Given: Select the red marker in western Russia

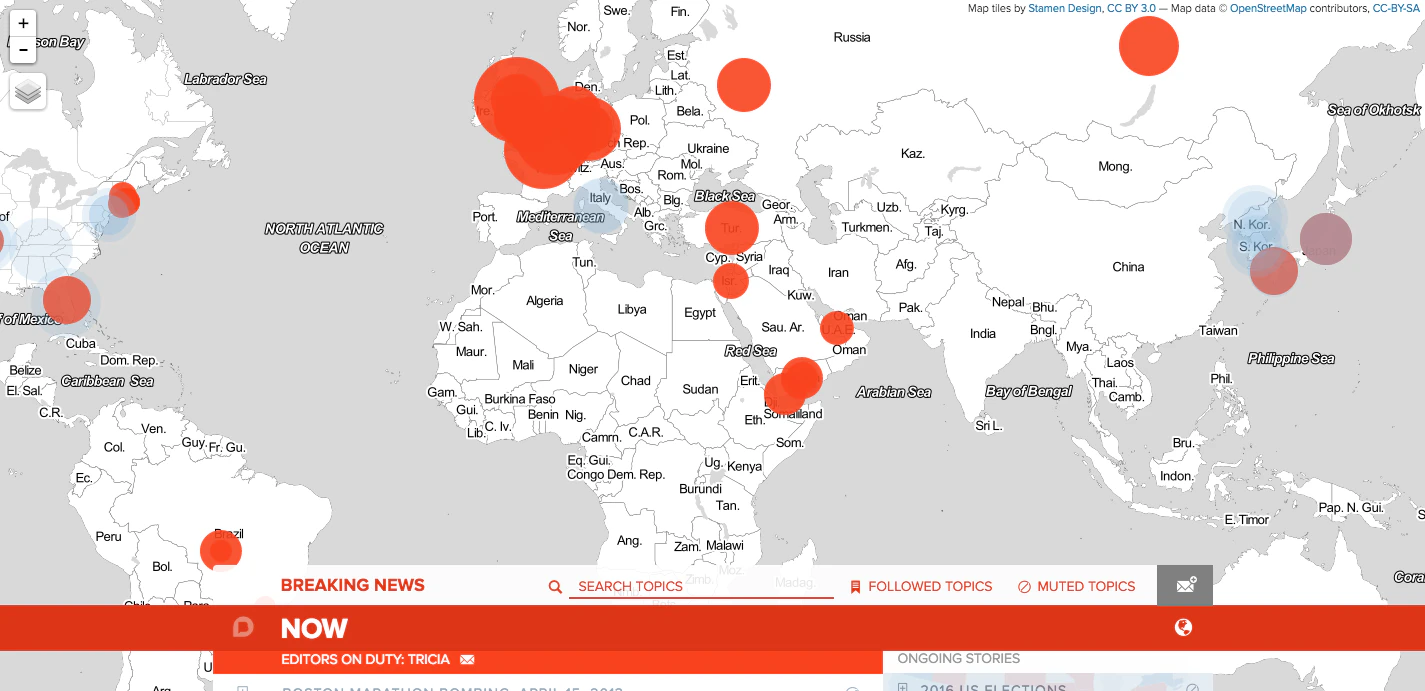Looking at the screenshot, I should click(x=744, y=84).
